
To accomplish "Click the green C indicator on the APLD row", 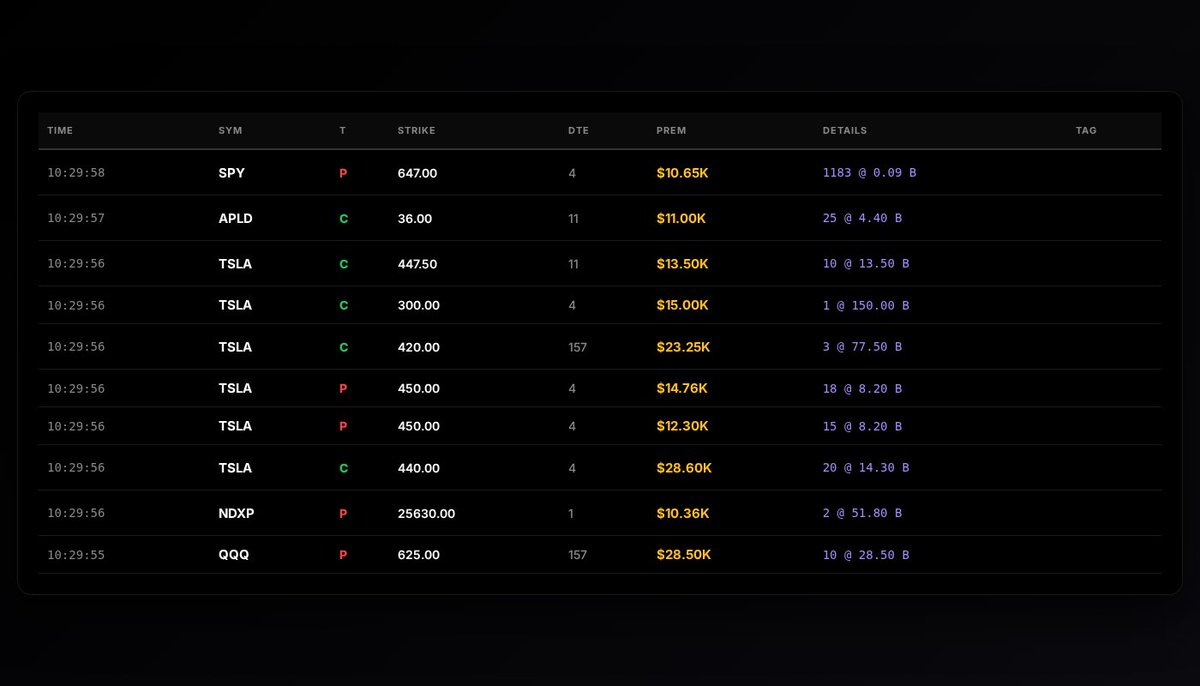I will (x=343, y=218).
